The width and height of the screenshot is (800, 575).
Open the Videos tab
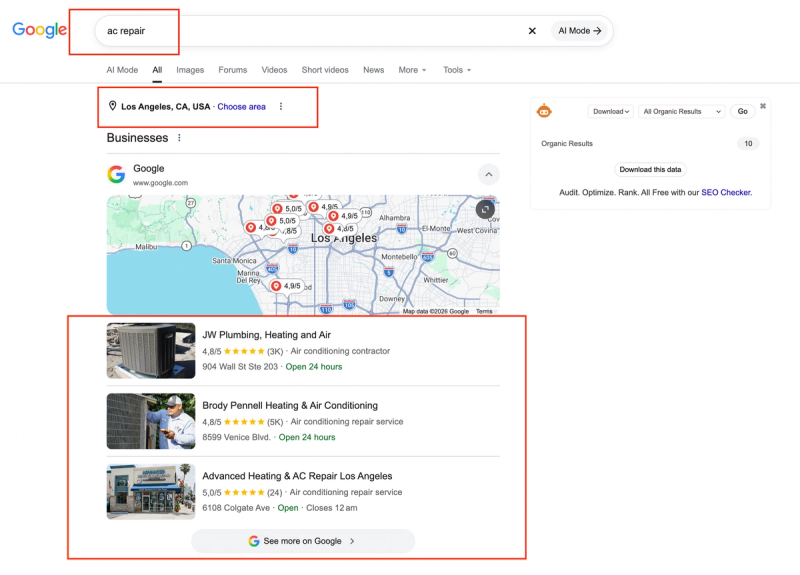pyautogui.click(x=274, y=70)
